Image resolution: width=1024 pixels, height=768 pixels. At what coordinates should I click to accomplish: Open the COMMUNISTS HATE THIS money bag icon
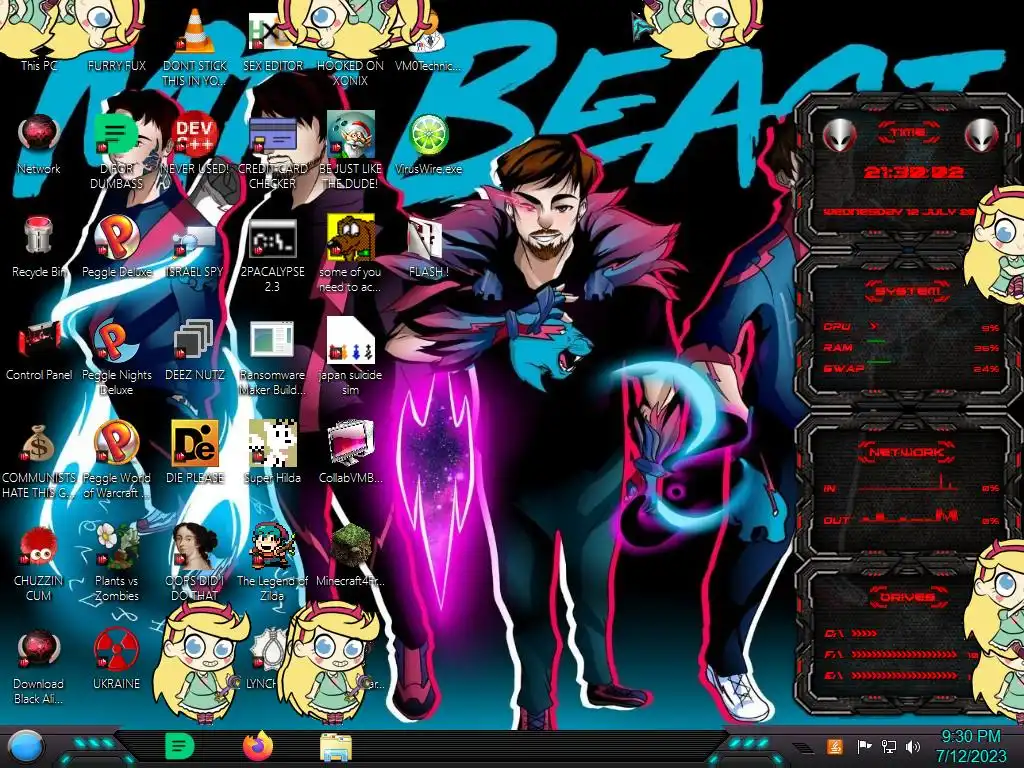point(39,444)
